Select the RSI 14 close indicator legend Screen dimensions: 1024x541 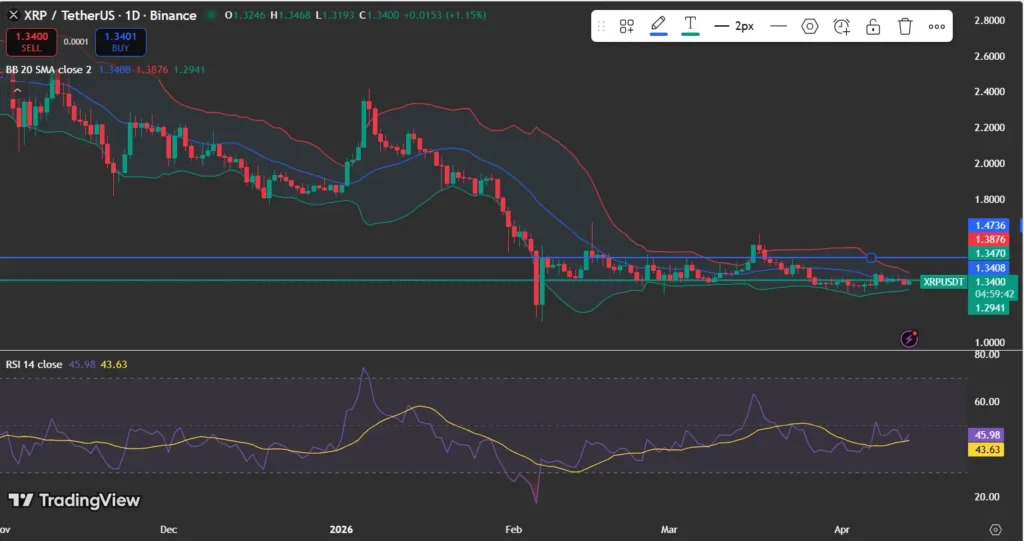34,364
